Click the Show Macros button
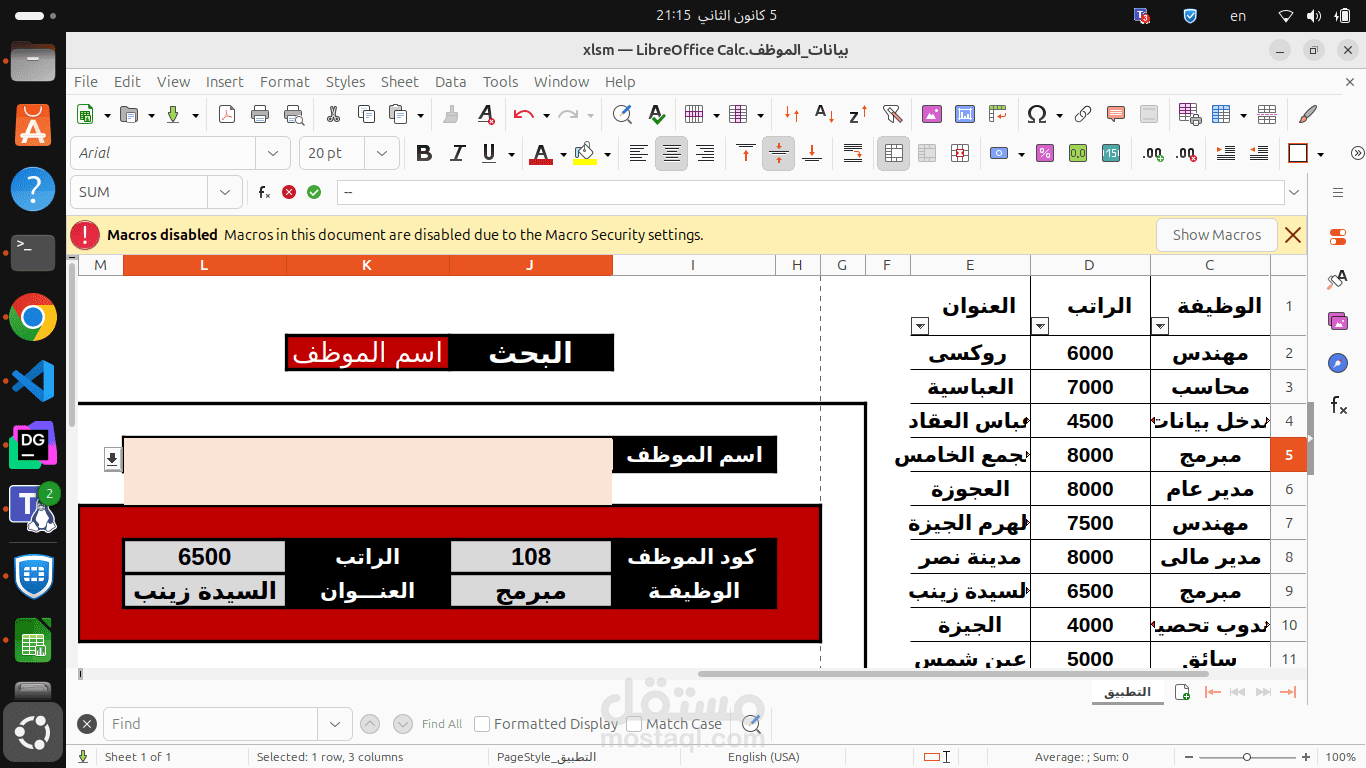 pyautogui.click(x=1217, y=235)
